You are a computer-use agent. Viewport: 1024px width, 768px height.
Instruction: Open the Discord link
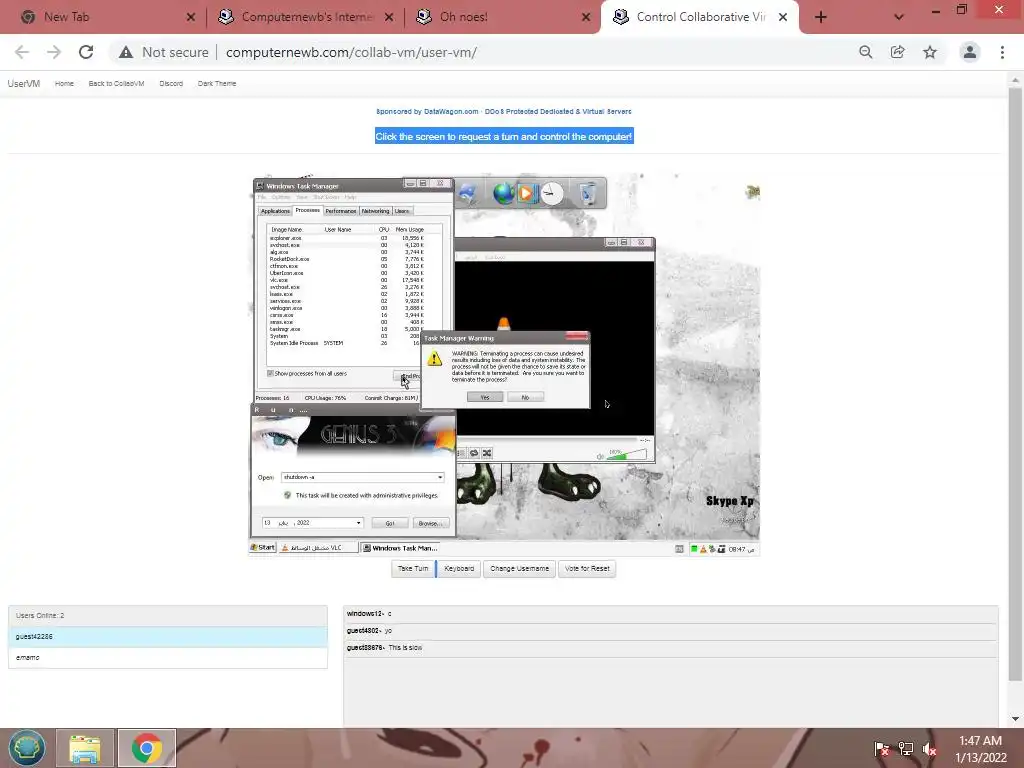click(171, 84)
